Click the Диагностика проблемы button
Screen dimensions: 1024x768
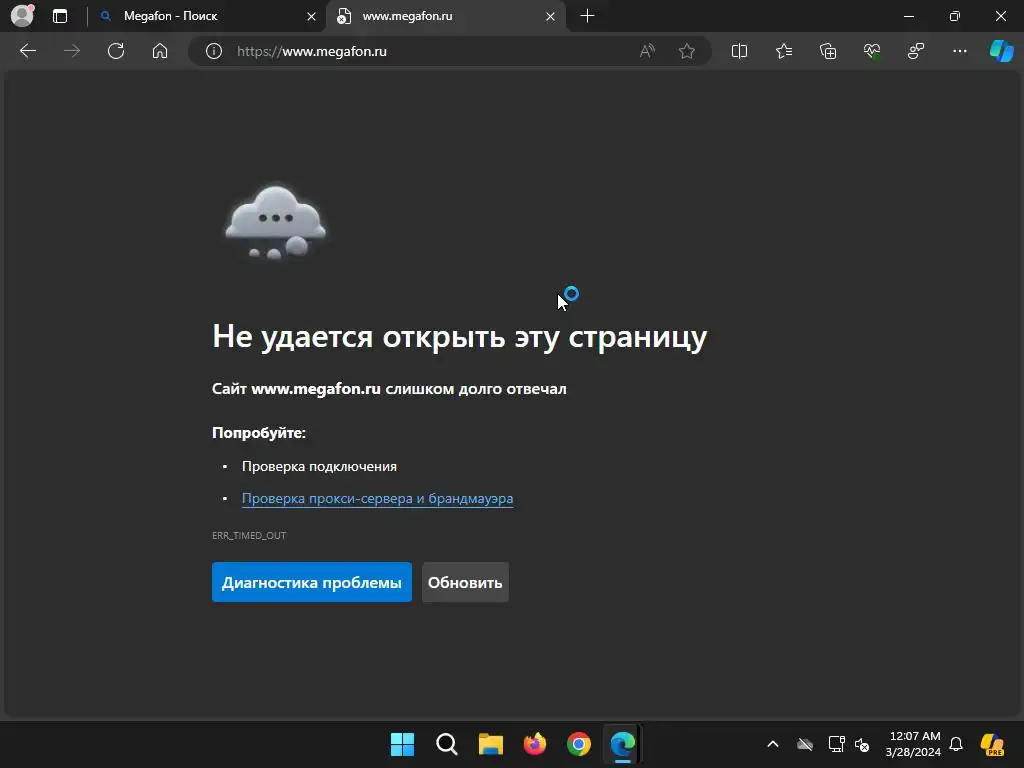[x=312, y=582]
